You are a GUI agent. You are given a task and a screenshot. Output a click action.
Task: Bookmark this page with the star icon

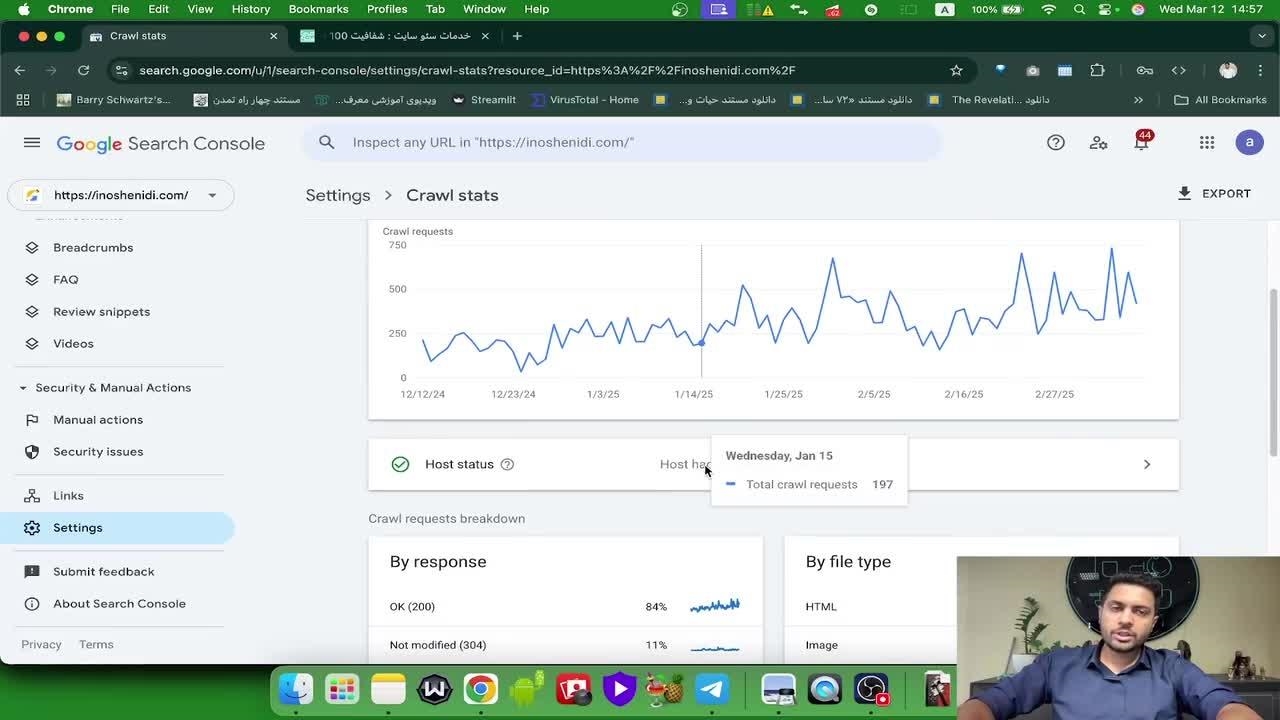tap(956, 70)
